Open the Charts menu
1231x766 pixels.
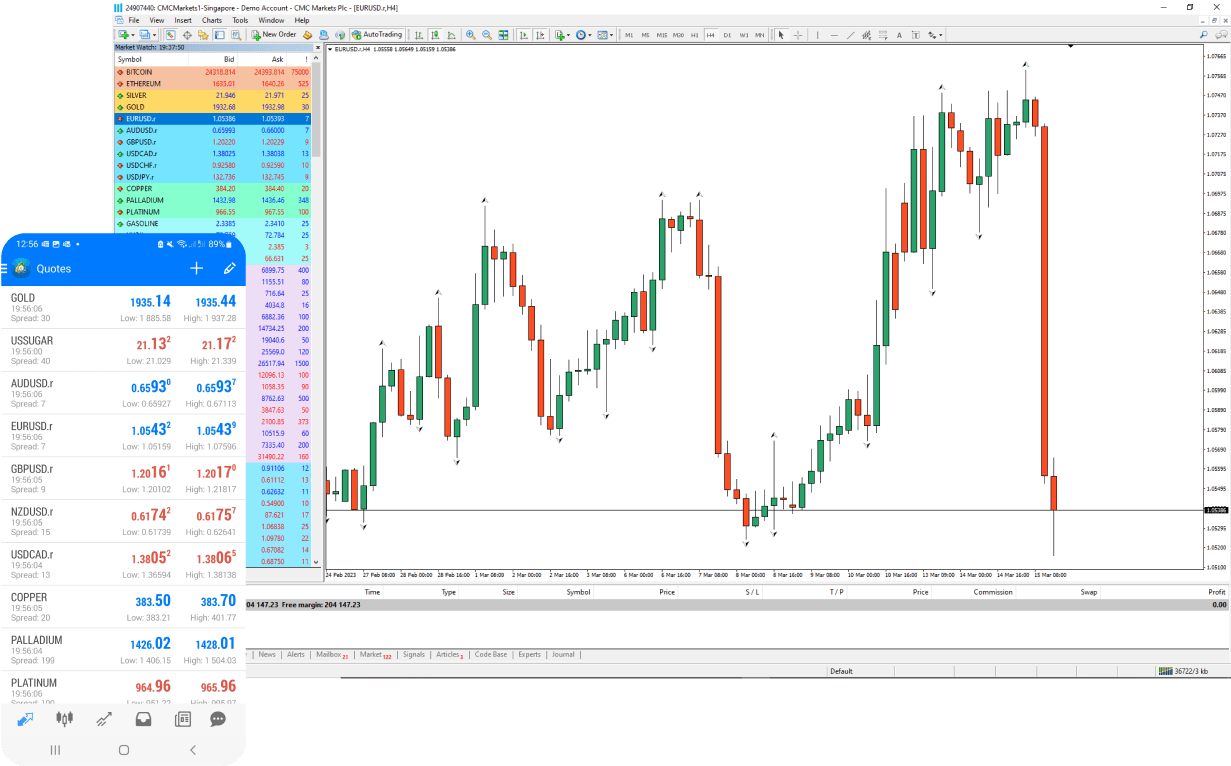(x=212, y=20)
